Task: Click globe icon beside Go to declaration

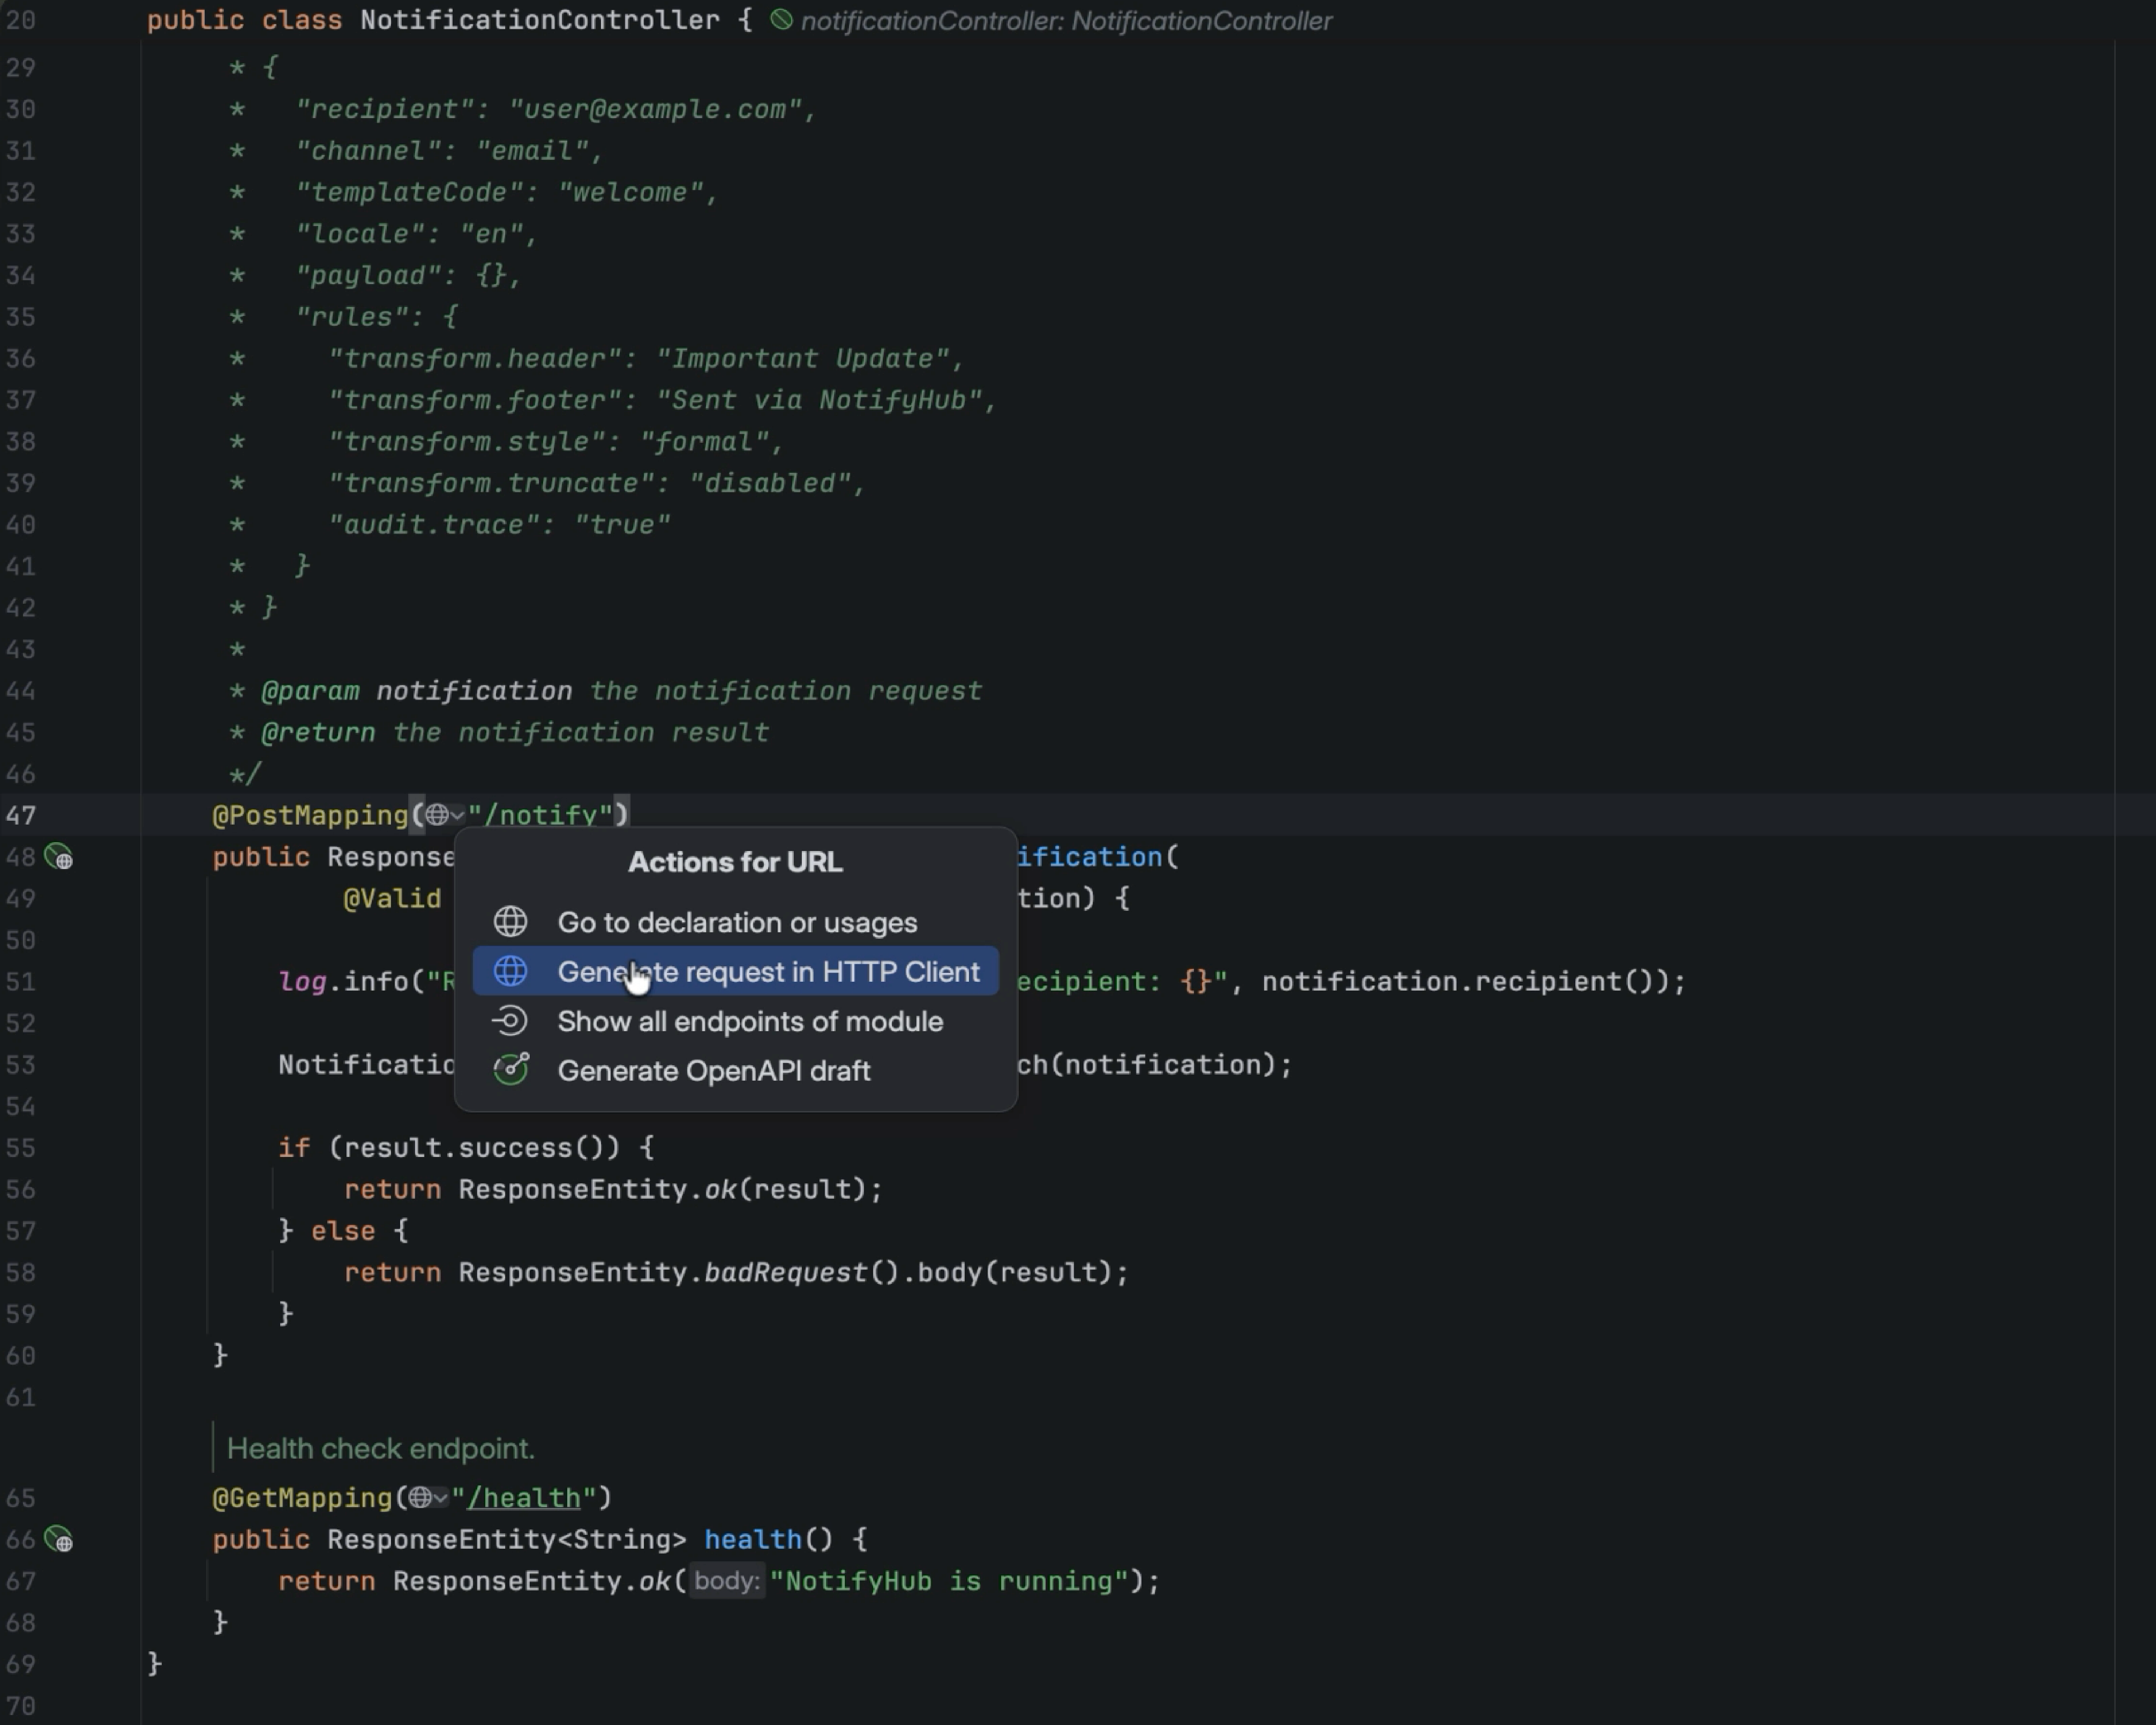Action: click(510, 922)
